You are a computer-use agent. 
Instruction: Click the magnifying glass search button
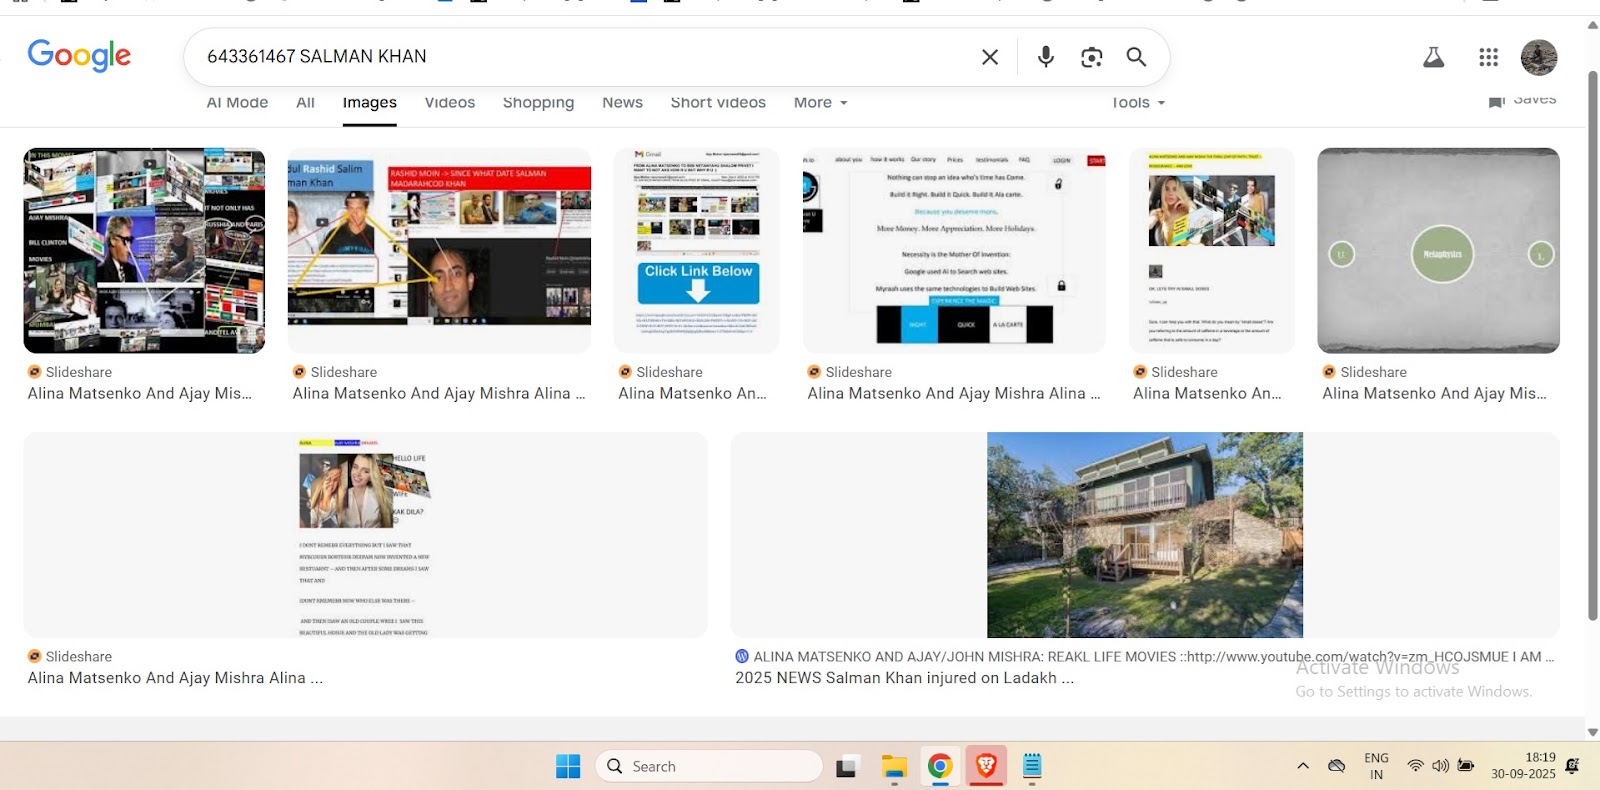1136,57
